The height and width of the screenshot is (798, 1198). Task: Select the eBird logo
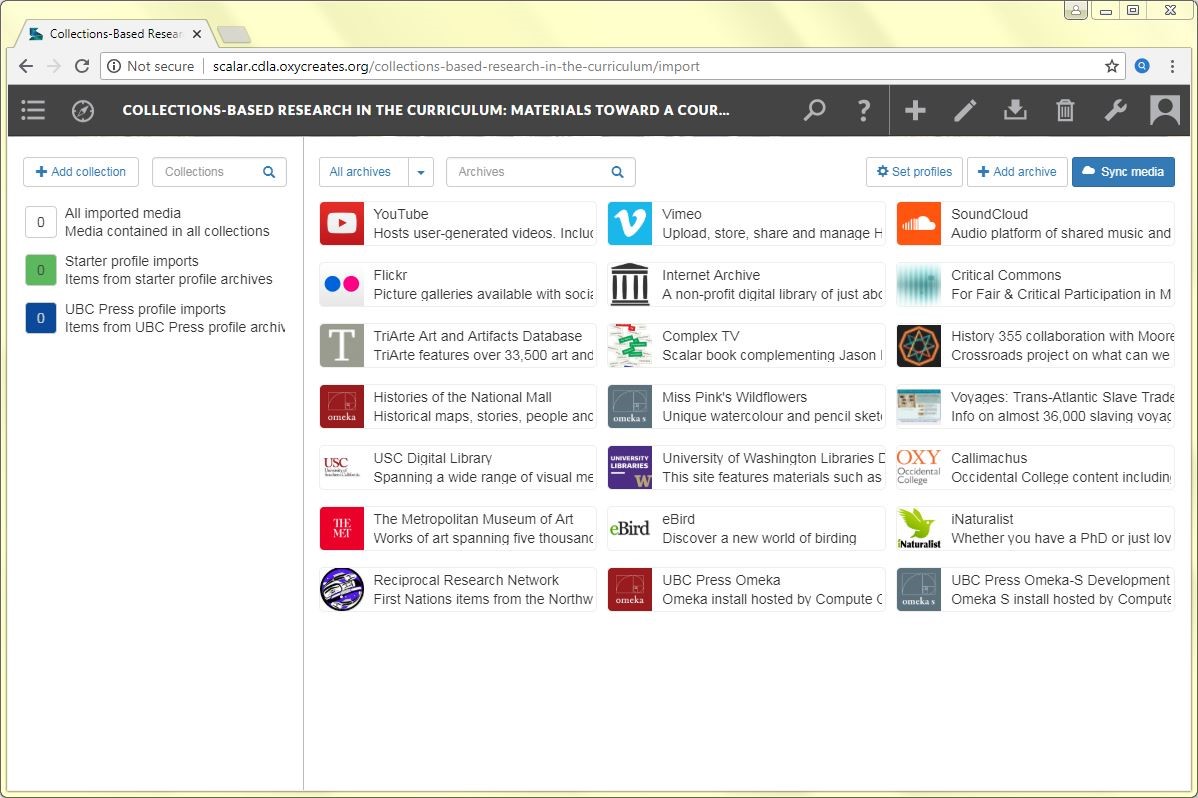[630, 528]
